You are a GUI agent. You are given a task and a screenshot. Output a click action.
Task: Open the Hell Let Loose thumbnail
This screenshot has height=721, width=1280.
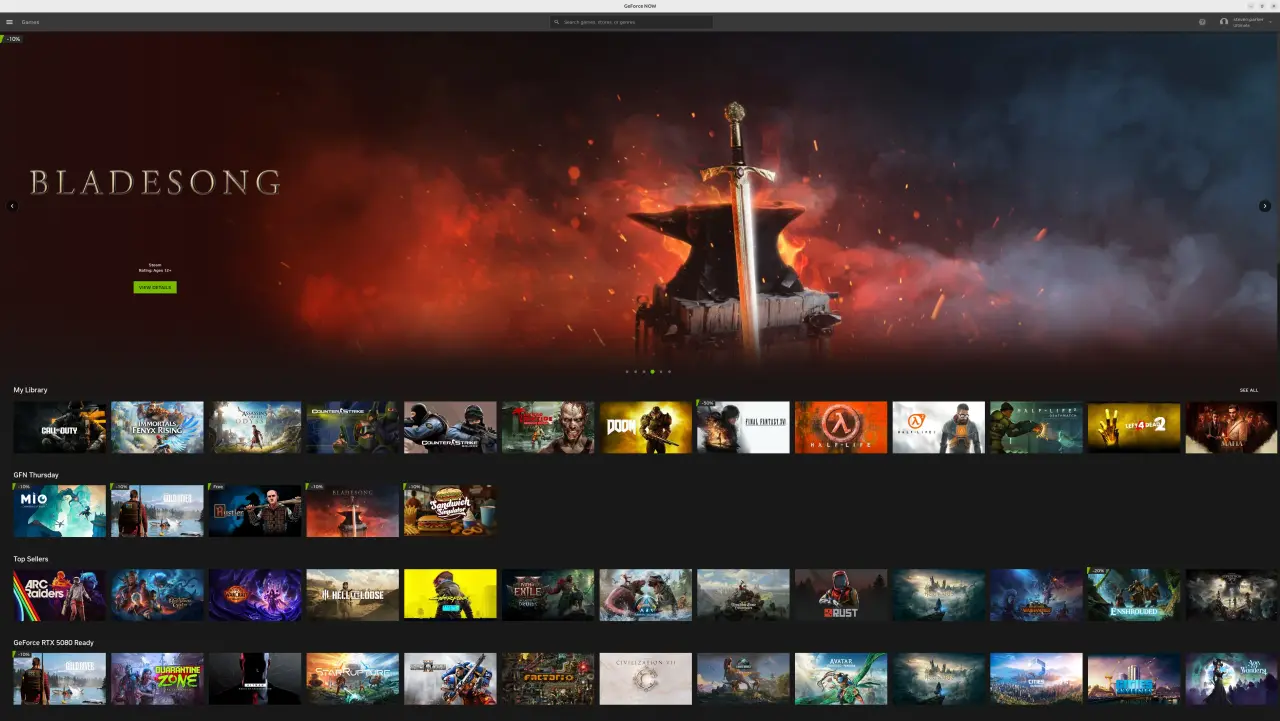(x=352, y=595)
